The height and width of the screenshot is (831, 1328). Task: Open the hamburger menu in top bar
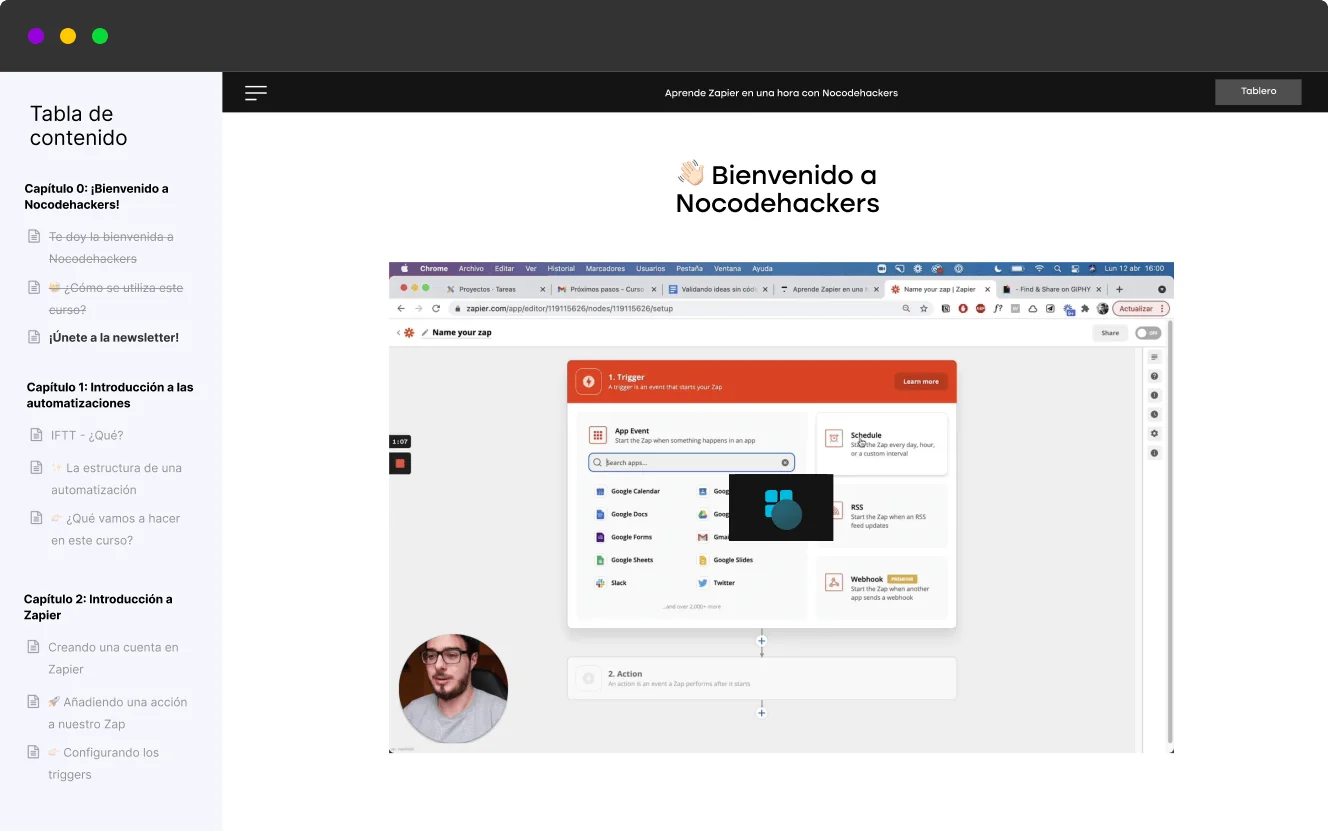256,93
